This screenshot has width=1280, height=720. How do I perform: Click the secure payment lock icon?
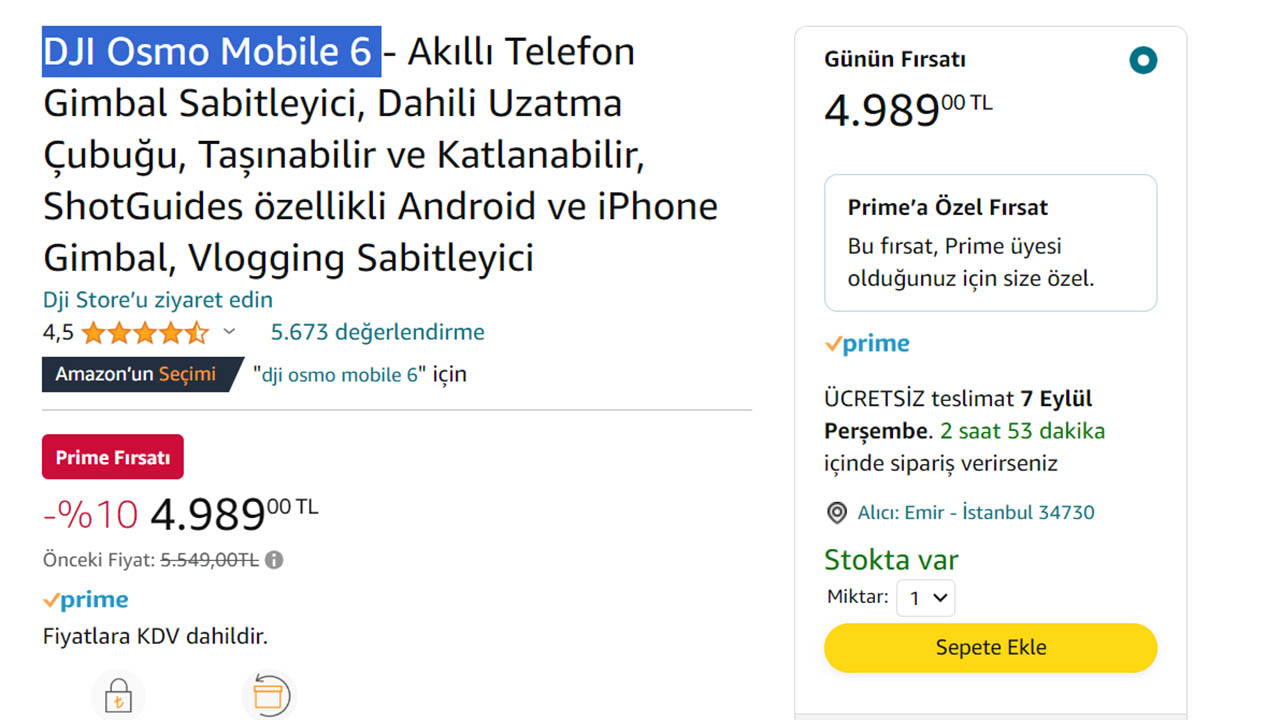pos(118,697)
